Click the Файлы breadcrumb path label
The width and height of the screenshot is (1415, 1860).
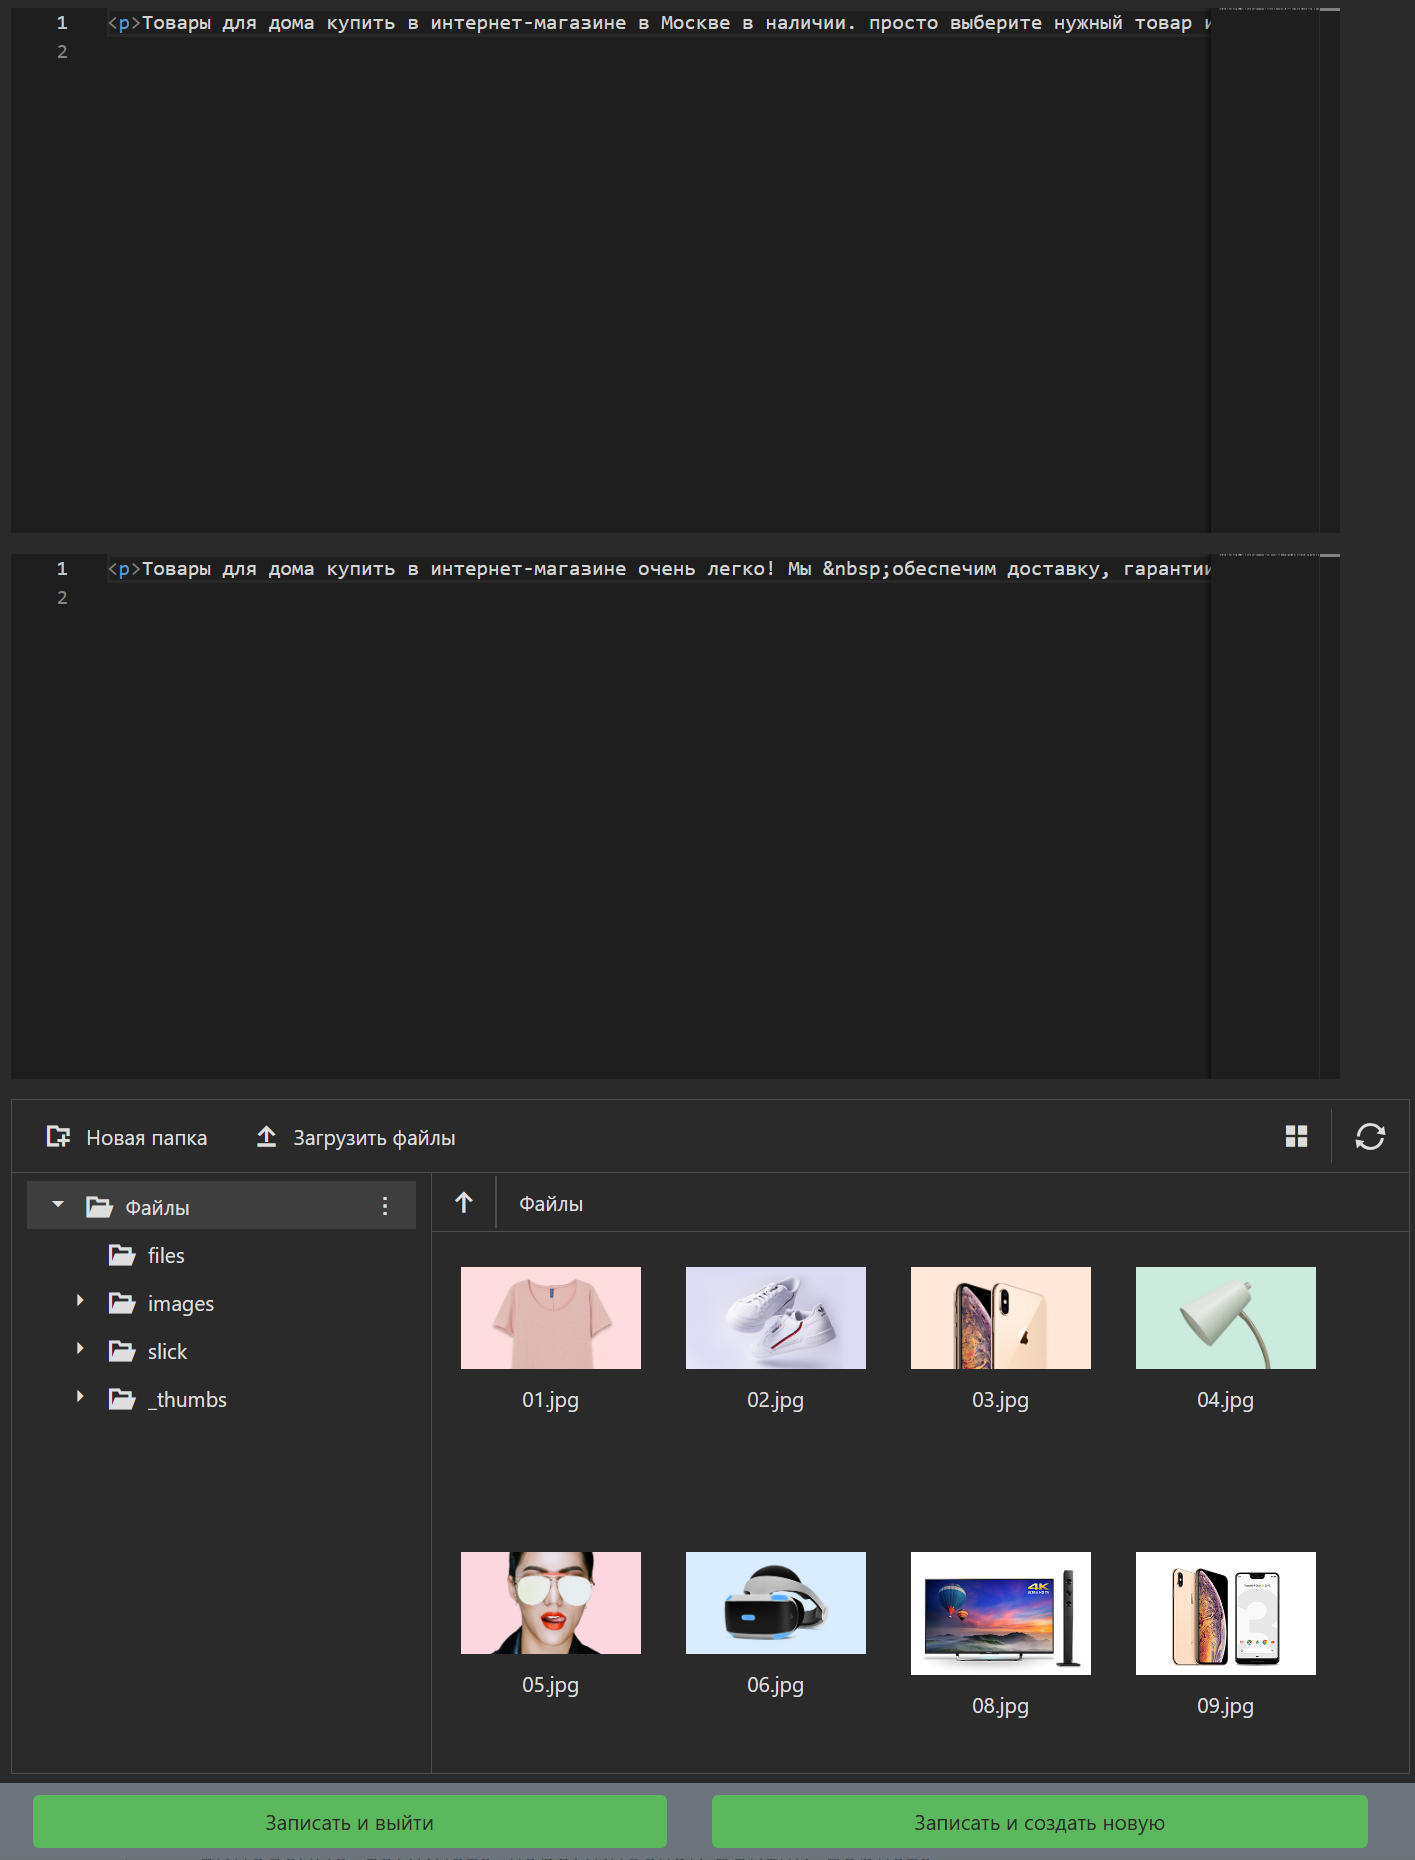(551, 1205)
